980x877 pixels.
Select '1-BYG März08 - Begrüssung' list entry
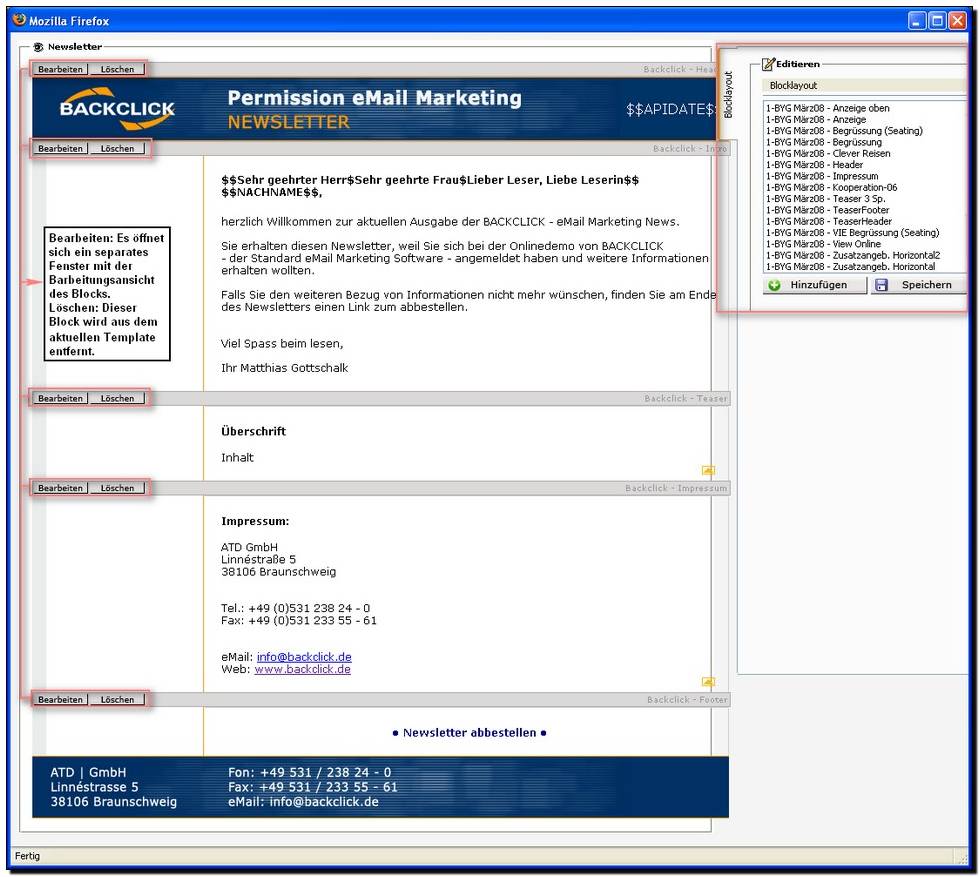coord(824,142)
